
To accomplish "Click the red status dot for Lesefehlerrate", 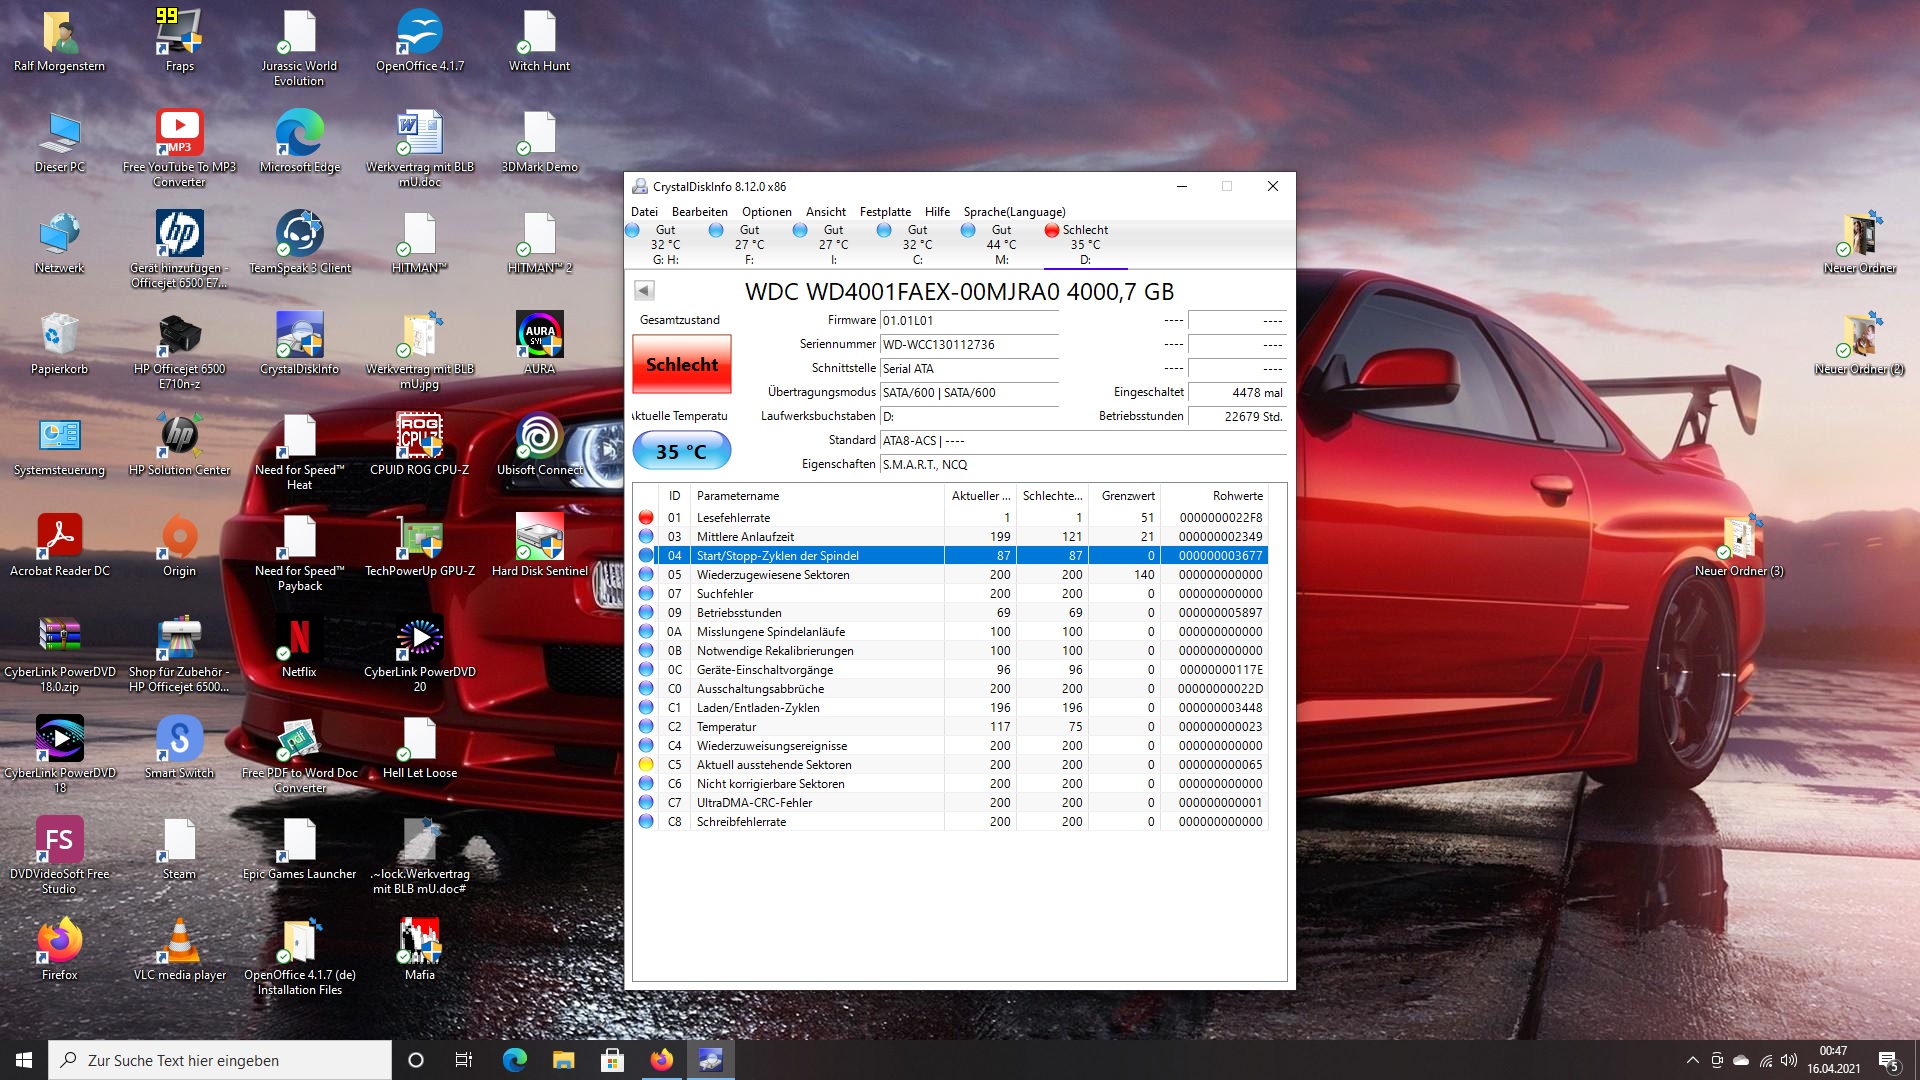I will point(646,517).
